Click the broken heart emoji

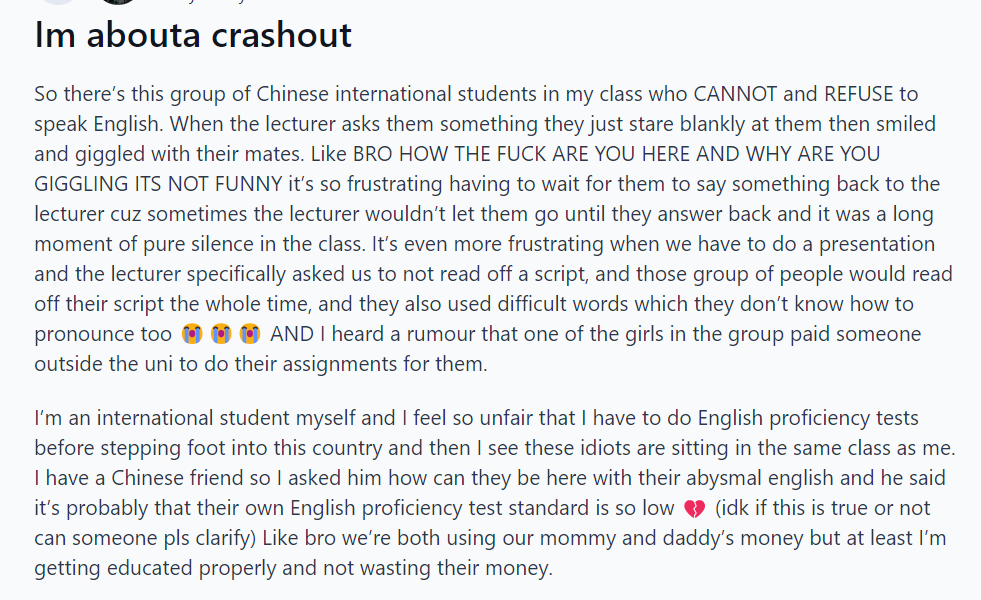point(694,509)
